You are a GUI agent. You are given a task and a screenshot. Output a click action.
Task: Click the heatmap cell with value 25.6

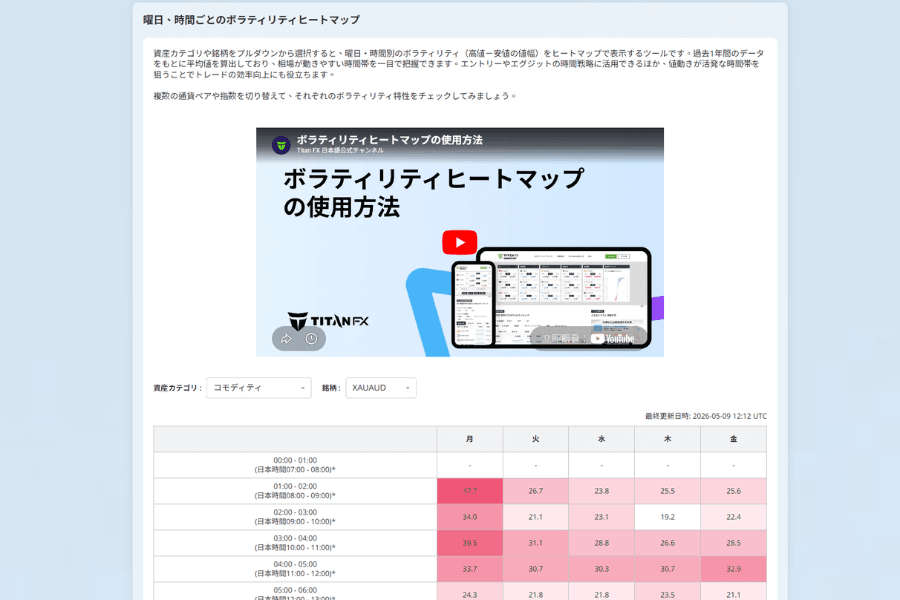coord(734,491)
